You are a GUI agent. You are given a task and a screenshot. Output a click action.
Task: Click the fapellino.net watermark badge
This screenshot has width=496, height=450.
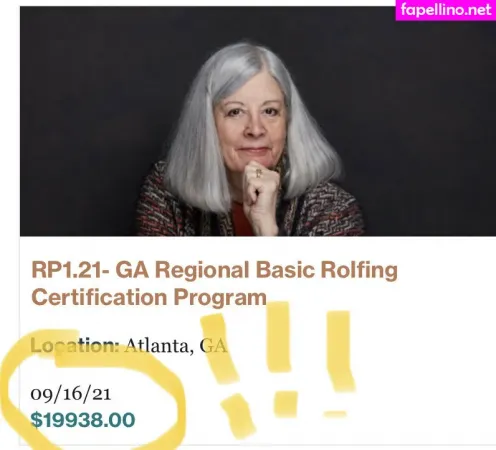(446, 10)
